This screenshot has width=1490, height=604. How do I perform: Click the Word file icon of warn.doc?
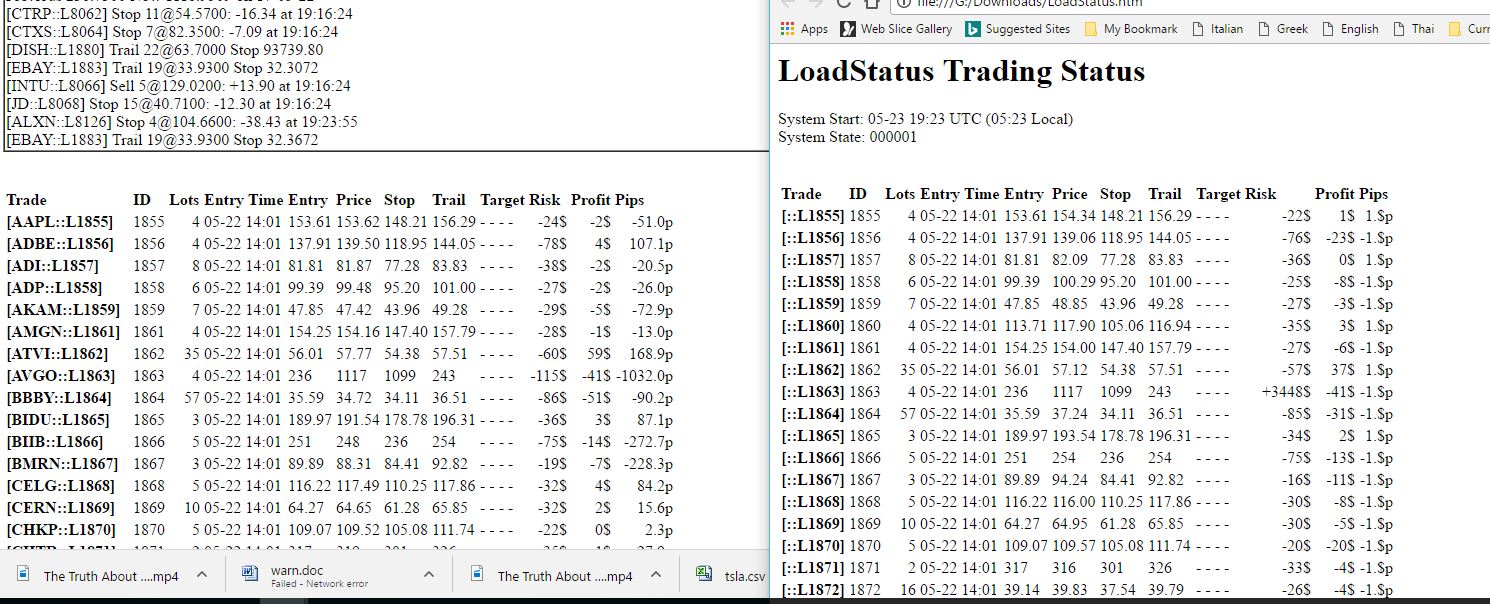251,575
